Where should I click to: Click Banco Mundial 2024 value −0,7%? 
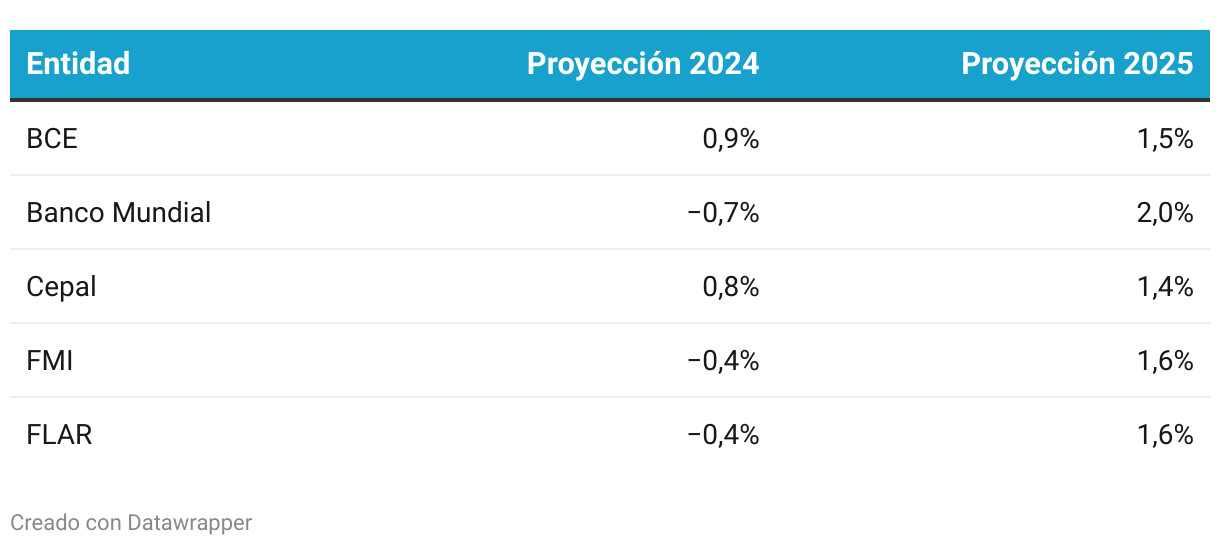(723, 213)
